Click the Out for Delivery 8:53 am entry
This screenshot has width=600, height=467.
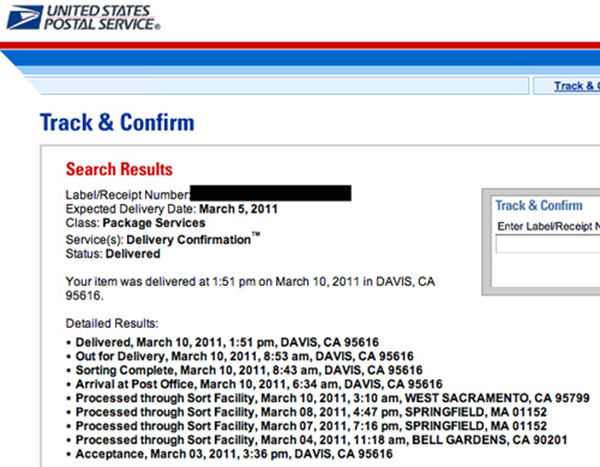(245, 356)
